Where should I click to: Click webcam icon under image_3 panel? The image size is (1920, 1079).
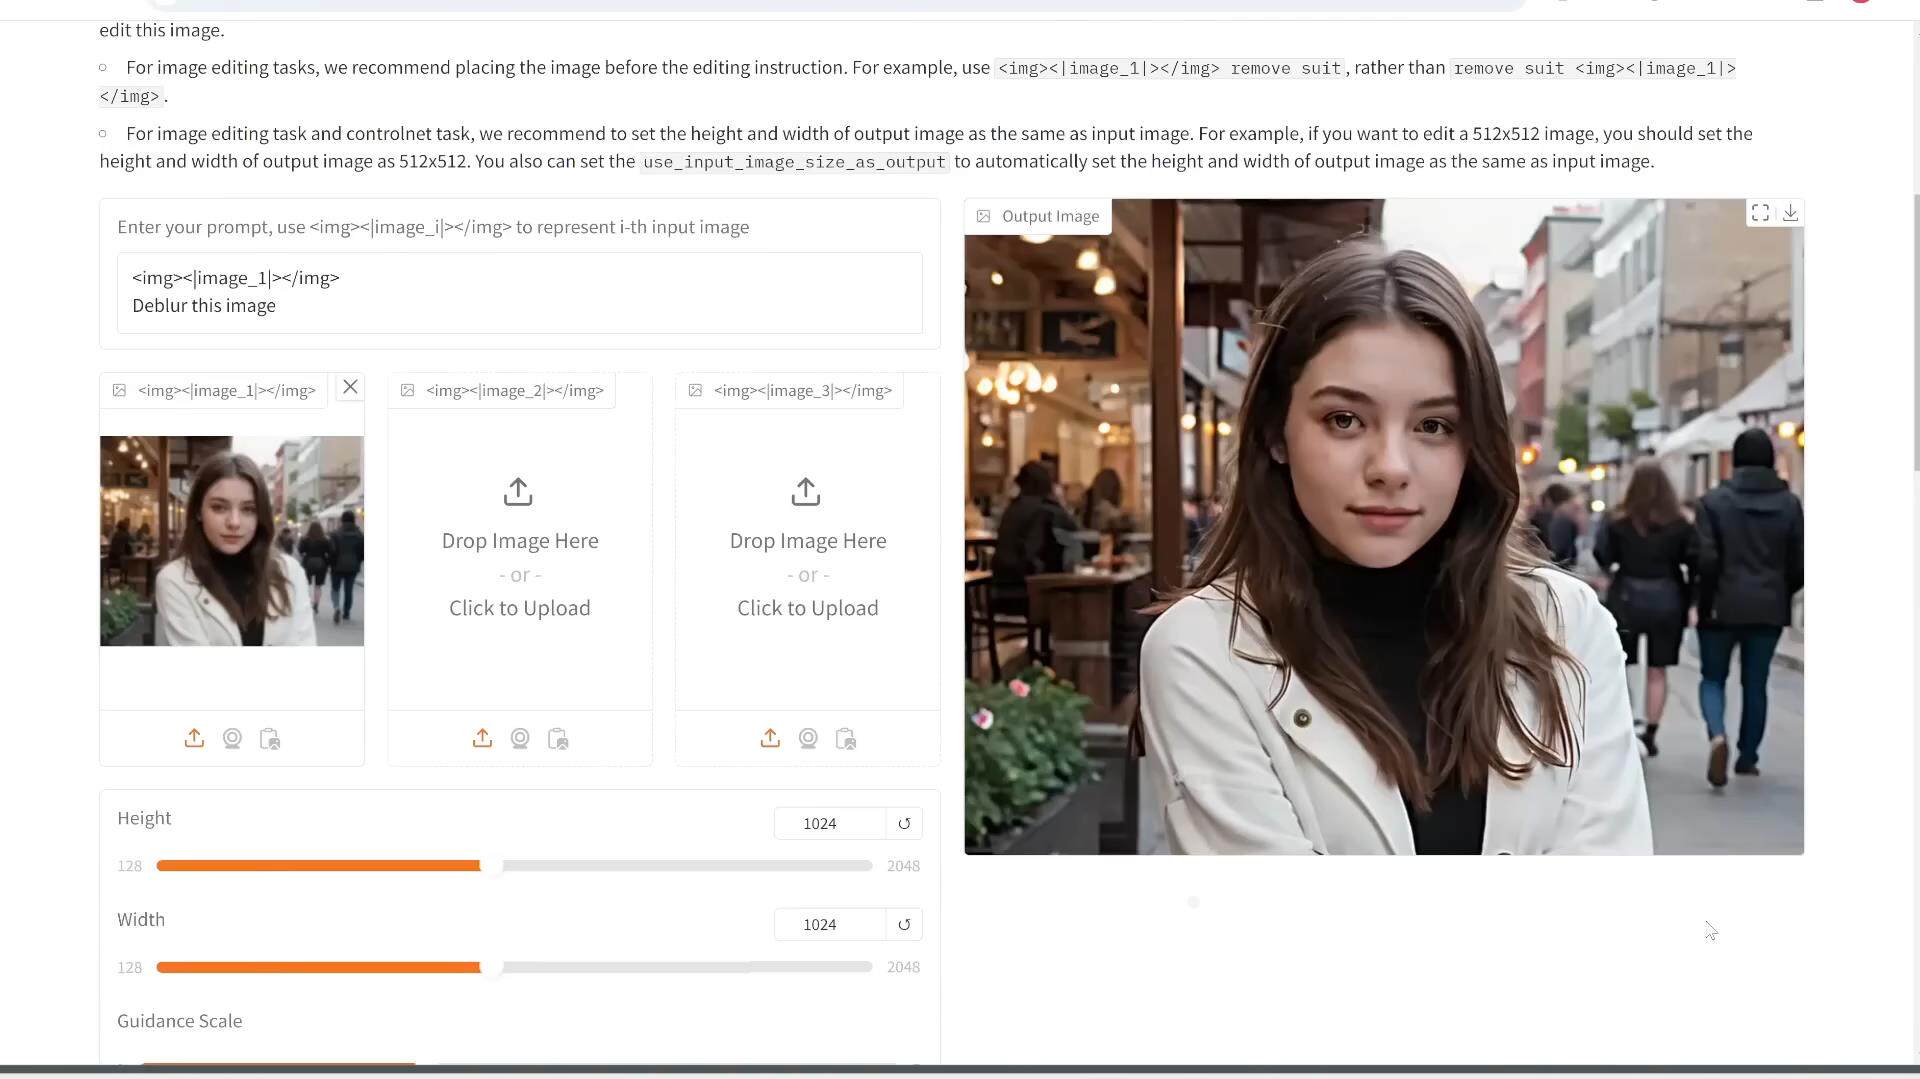coord(808,738)
